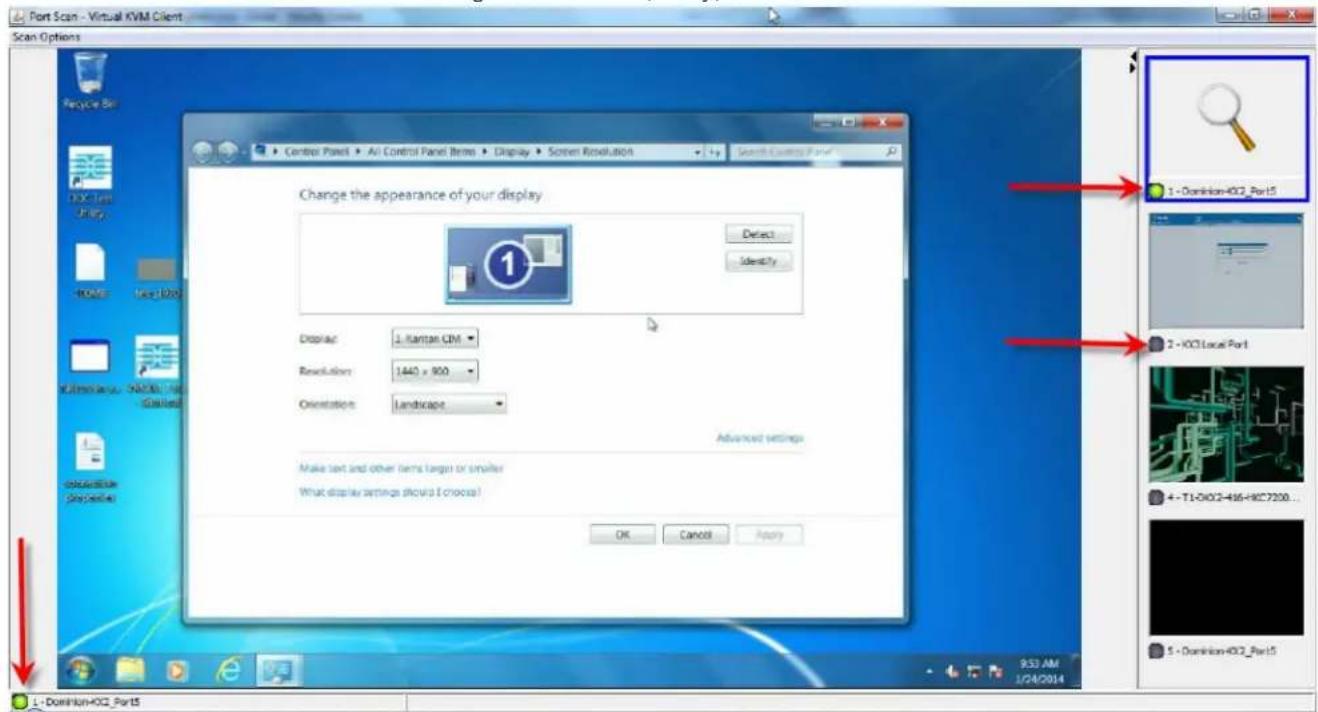The width and height of the screenshot is (1318, 712).
Task: Click the Back arrow in Control Panel window
Action: pyautogui.click(x=204, y=152)
